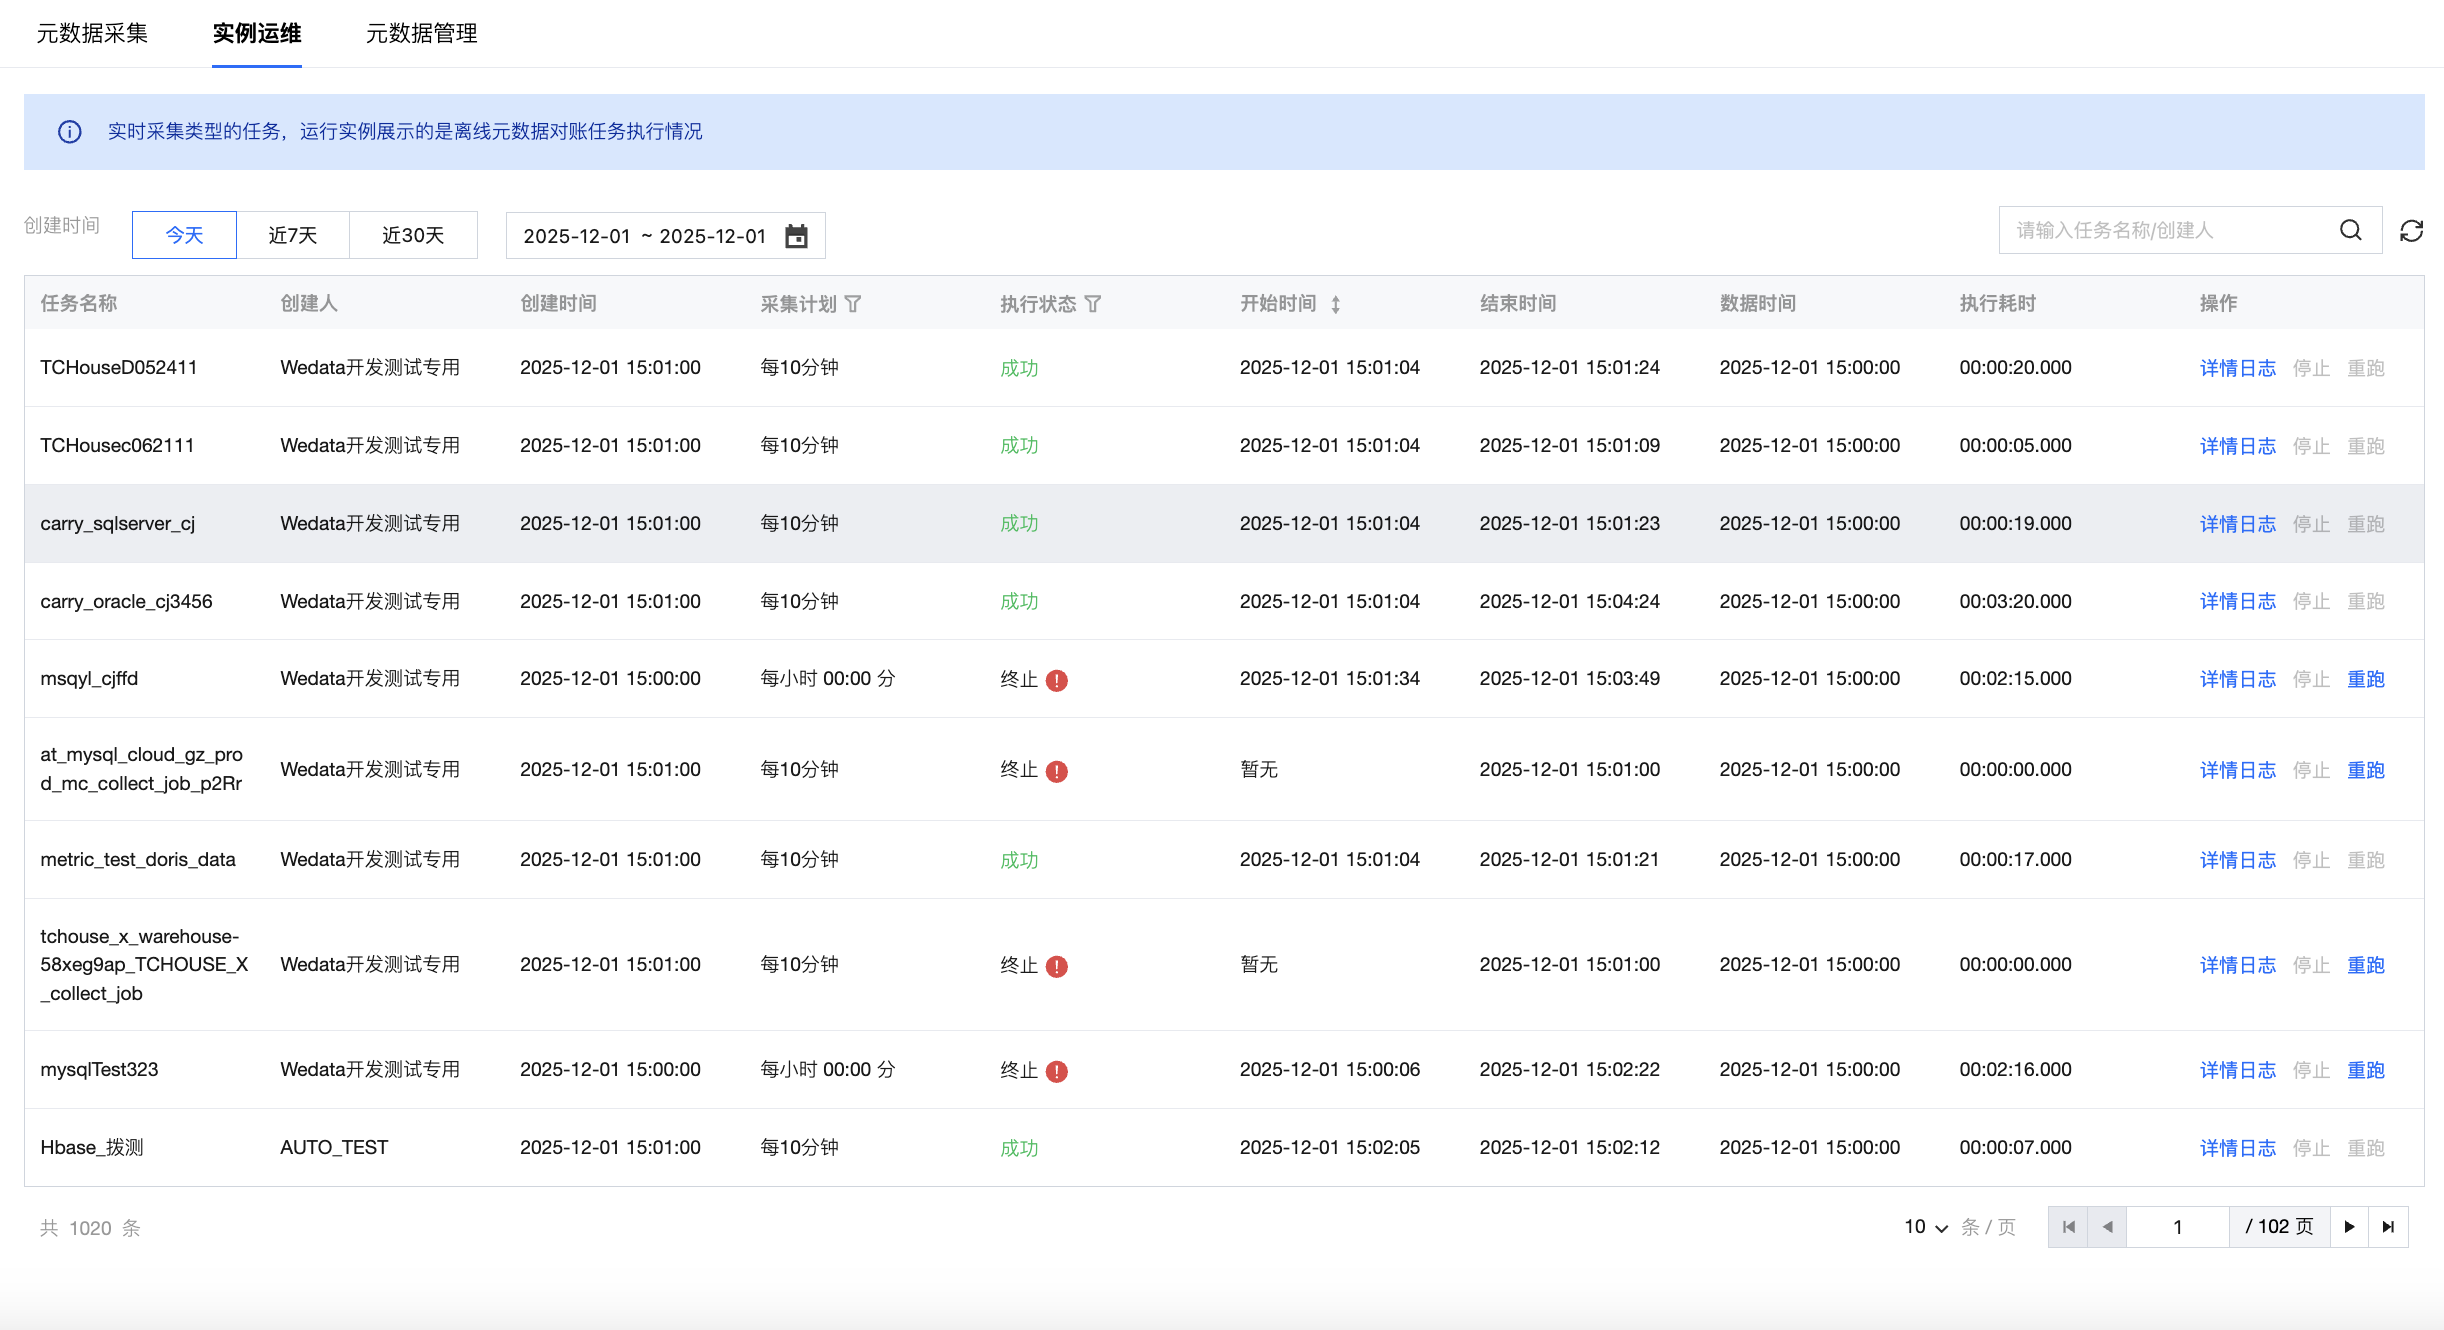Open the 10 条/页 page size dropdown
Image resolution: width=2444 pixels, height=1330 pixels.
1926,1227
